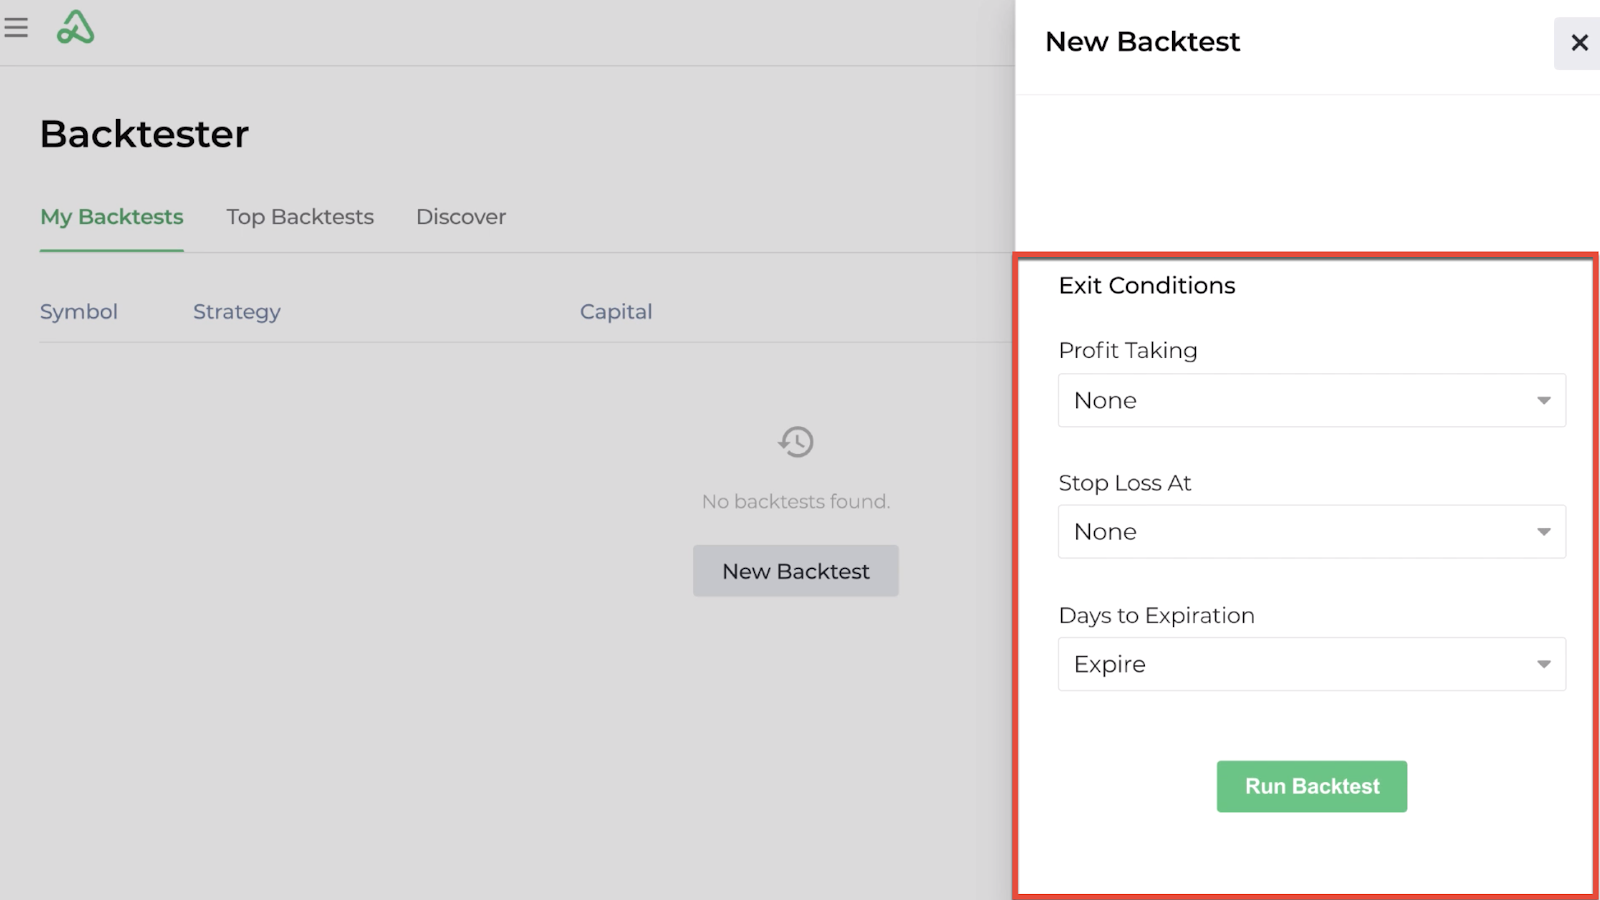Click the gray New Backtest button
The image size is (1600, 900).
click(796, 571)
